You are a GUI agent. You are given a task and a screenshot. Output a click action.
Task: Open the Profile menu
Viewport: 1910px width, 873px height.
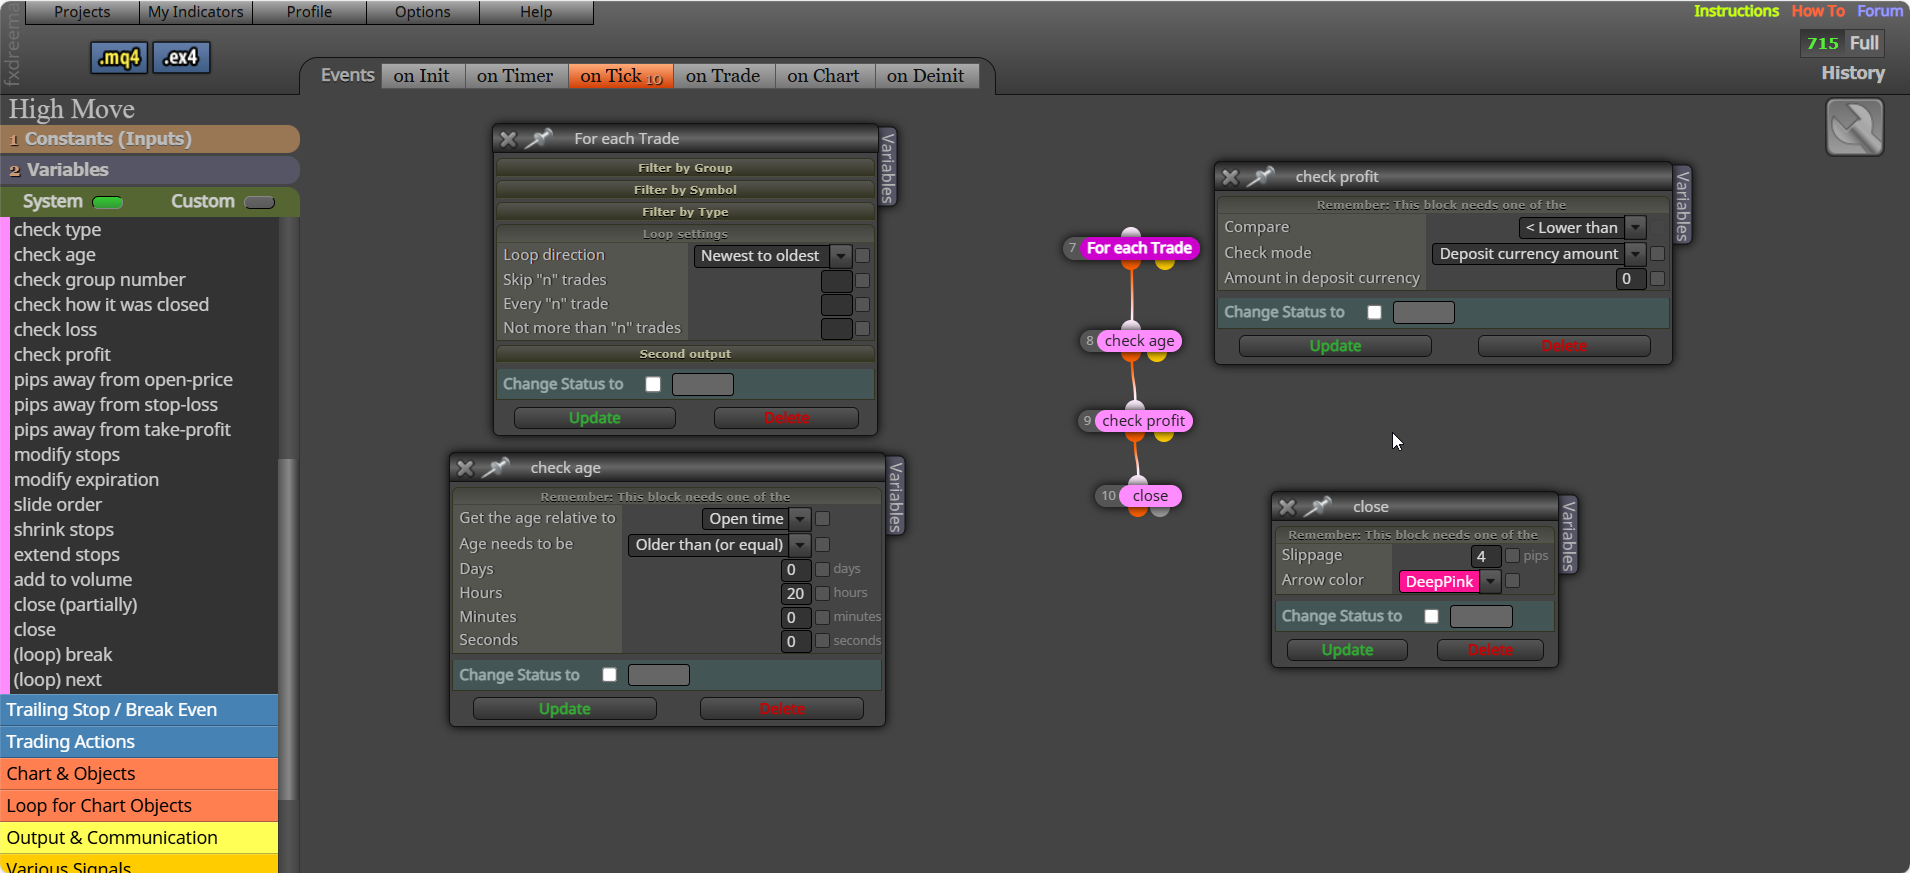tap(309, 12)
